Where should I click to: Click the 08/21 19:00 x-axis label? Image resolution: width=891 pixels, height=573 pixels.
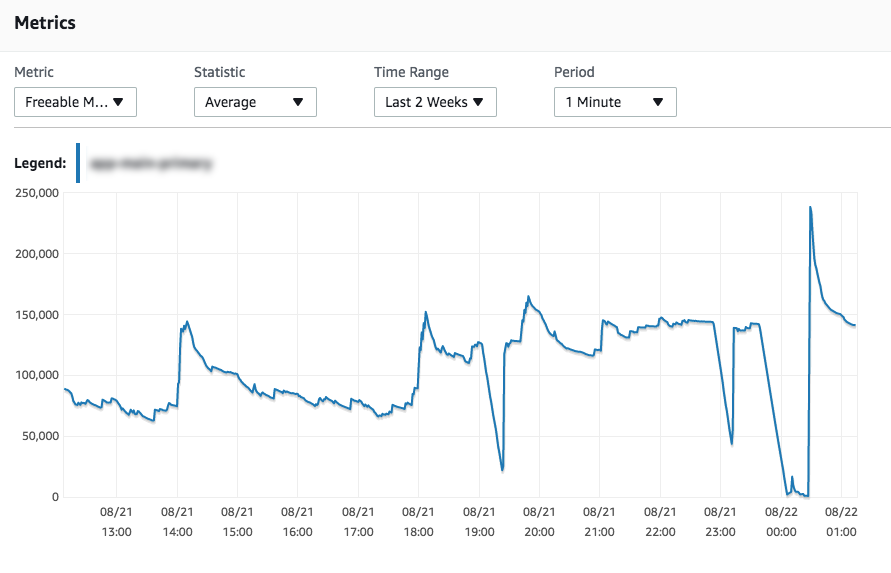coord(479,522)
